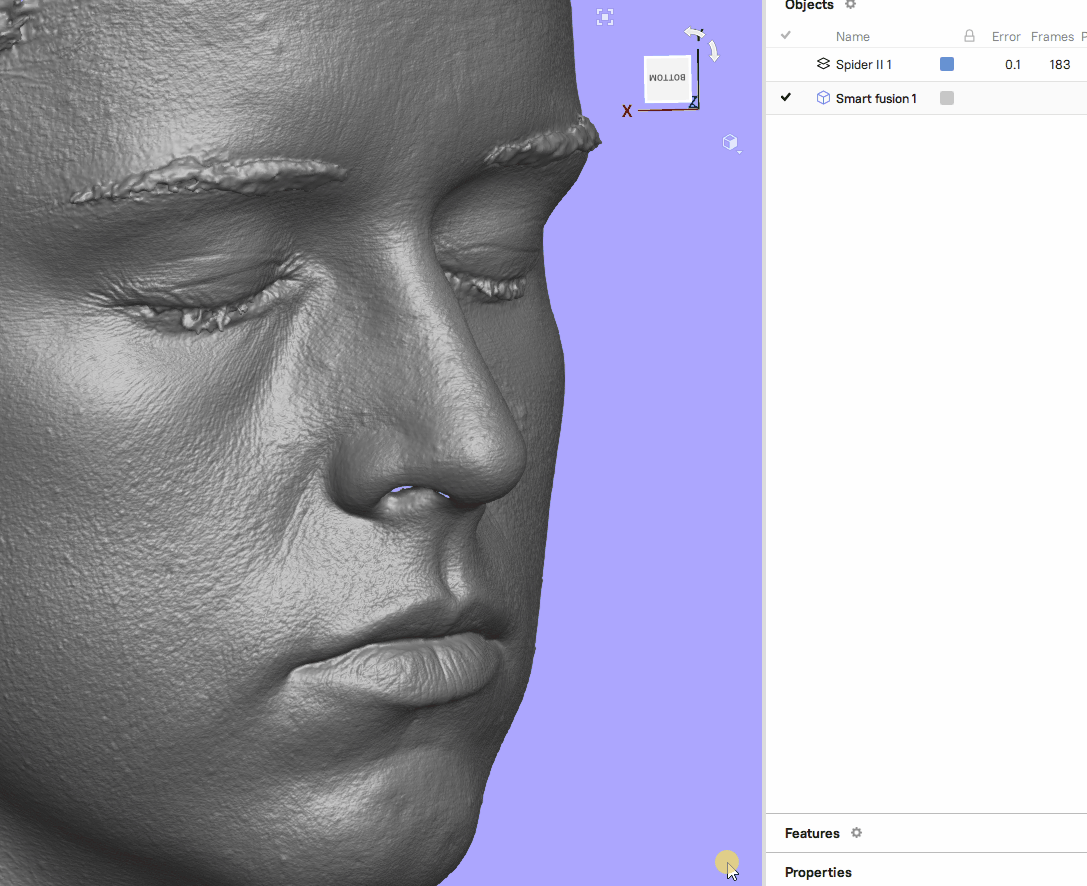Viewport: 1087px width, 886px height.
Task: Enable visibility checkmark for Spider II 1
Action: coord(786,64)
